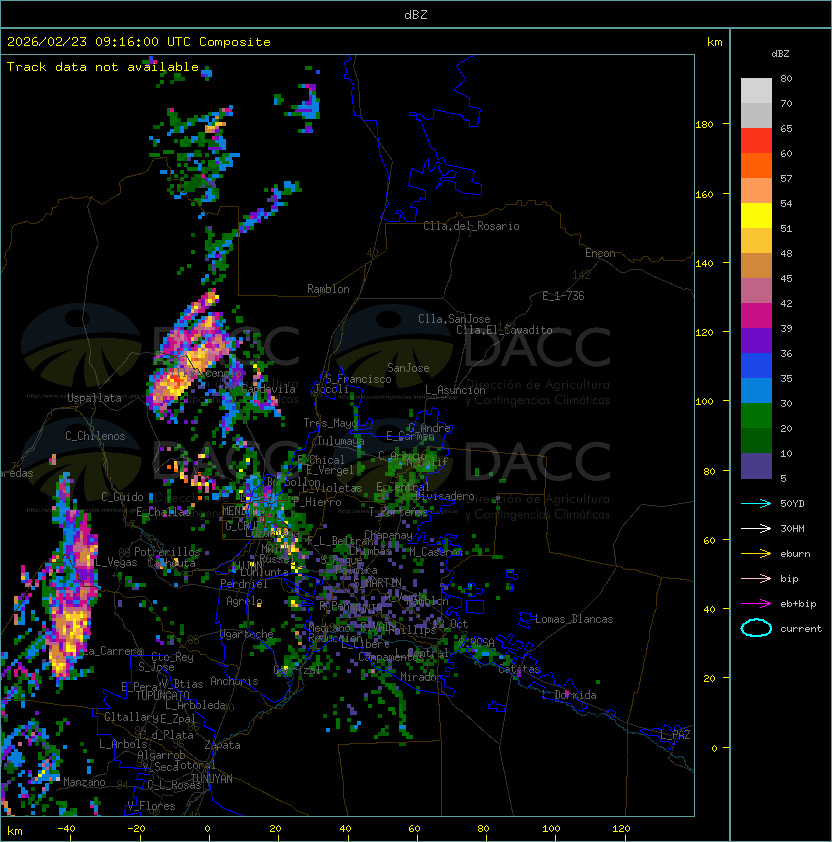Click the '160' tick on the vertical axis
Screen dimensions: 832x842
pos(704,194)
